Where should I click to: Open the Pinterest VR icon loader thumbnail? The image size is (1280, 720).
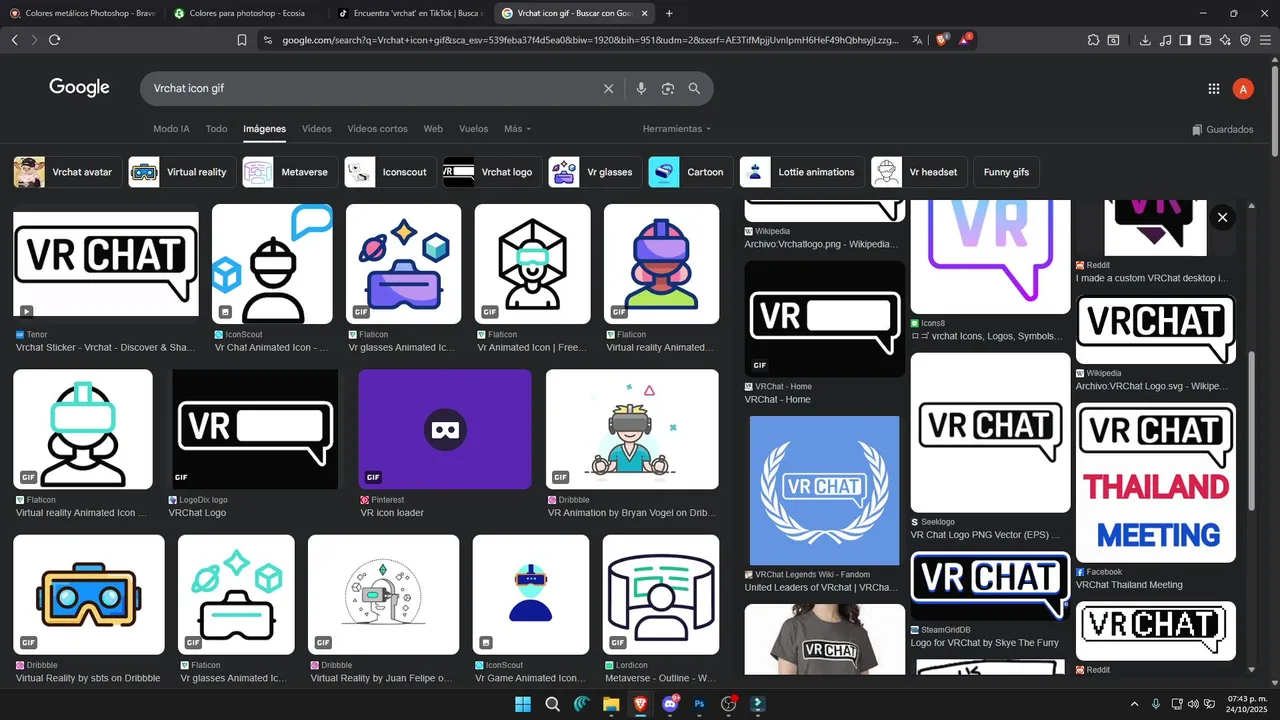(445, 429)
